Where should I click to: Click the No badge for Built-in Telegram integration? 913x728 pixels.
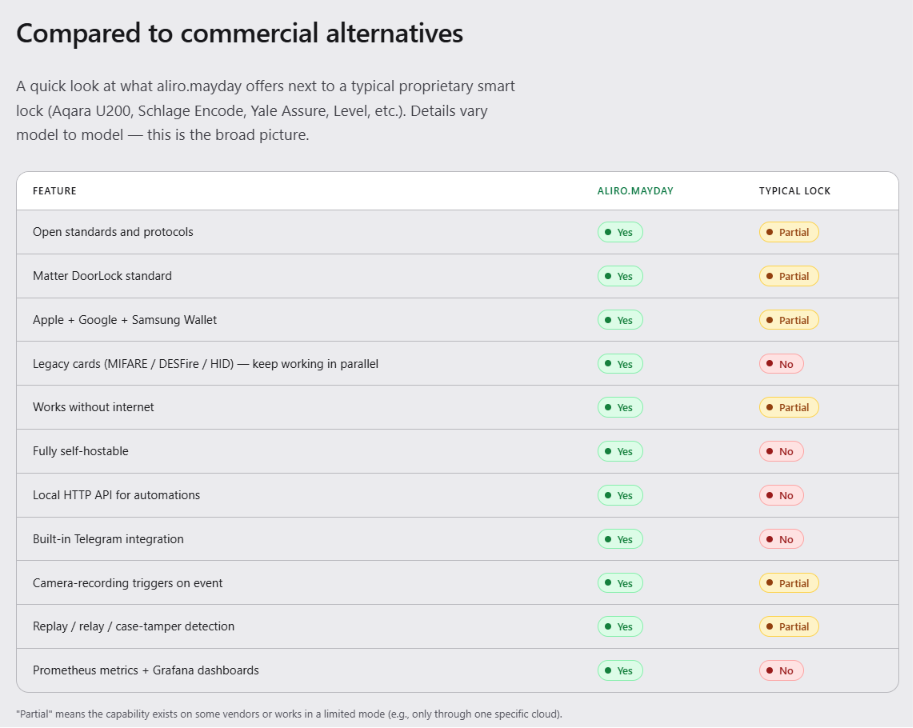pos(781,539)
